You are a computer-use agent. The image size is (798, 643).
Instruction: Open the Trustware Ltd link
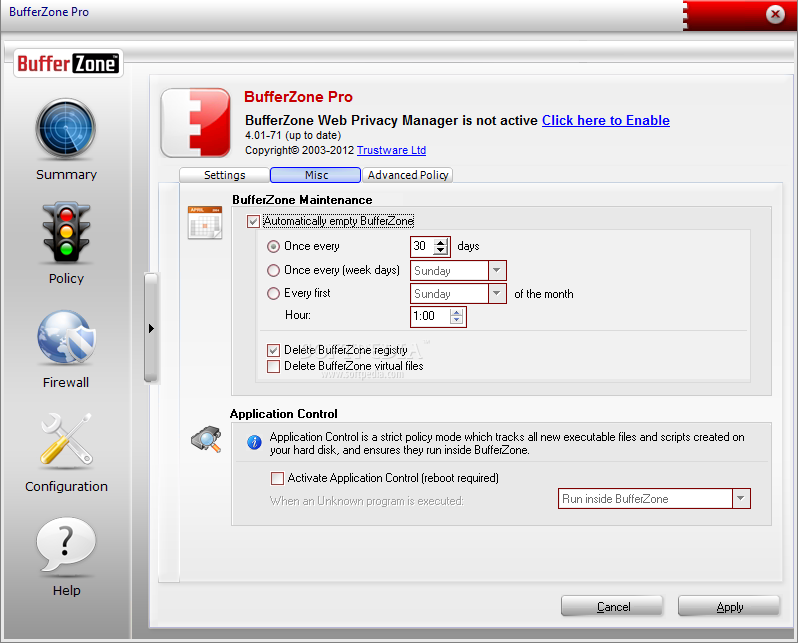[391, 150]
